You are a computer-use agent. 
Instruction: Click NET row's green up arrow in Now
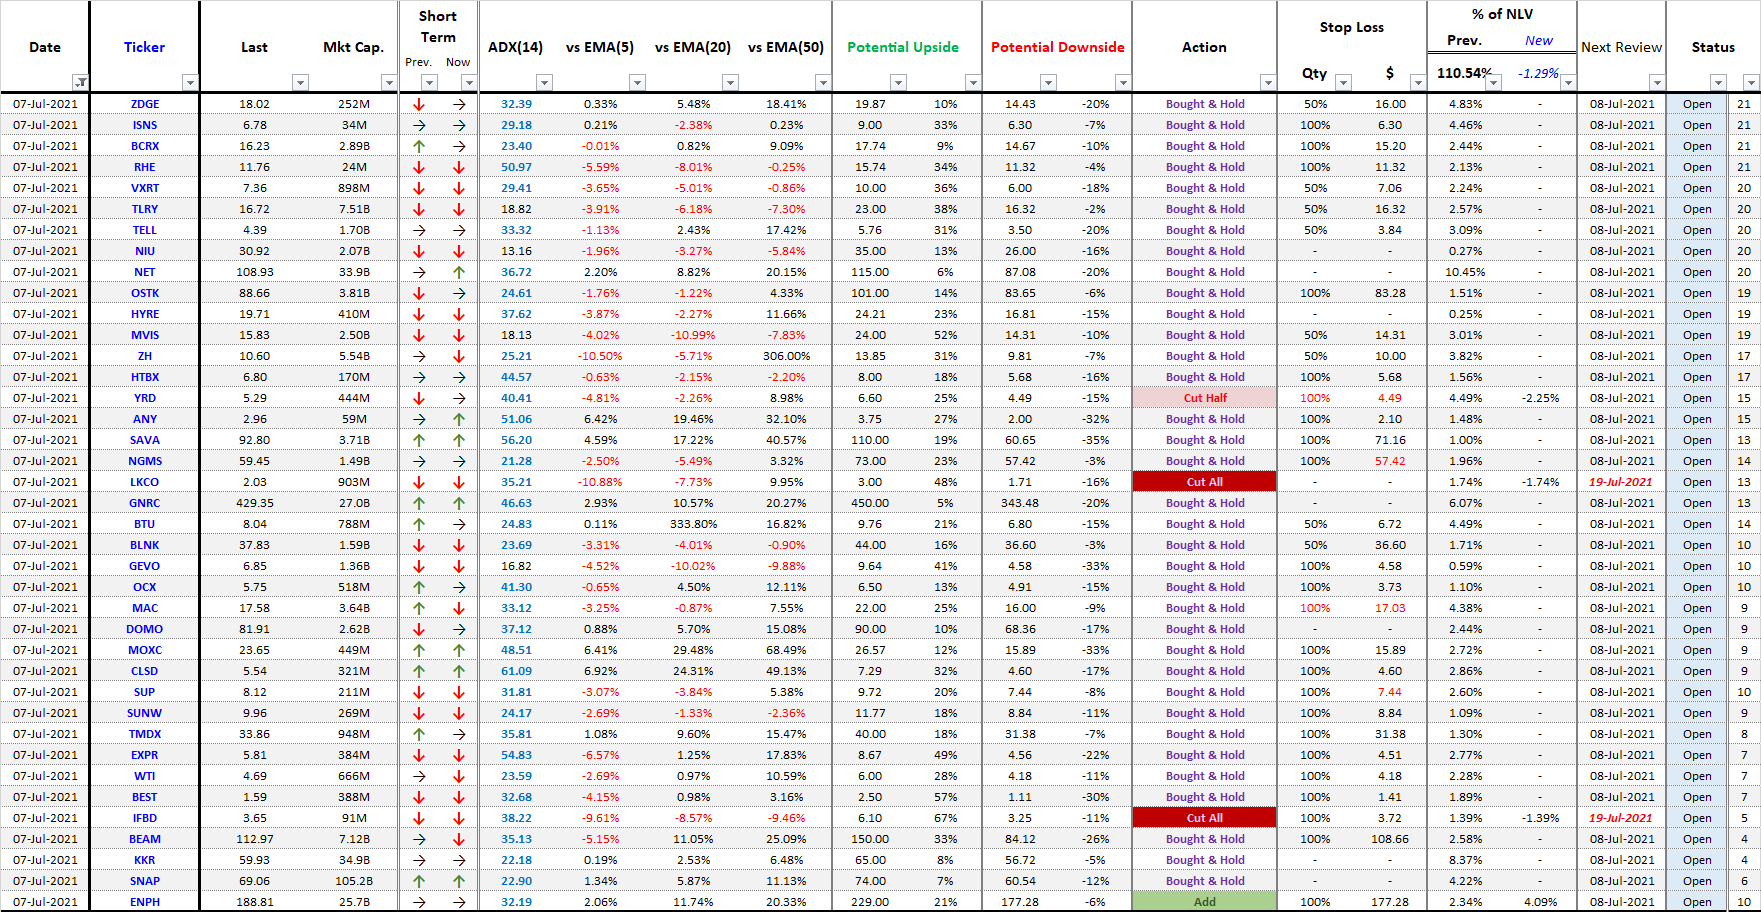coord(459,272)
